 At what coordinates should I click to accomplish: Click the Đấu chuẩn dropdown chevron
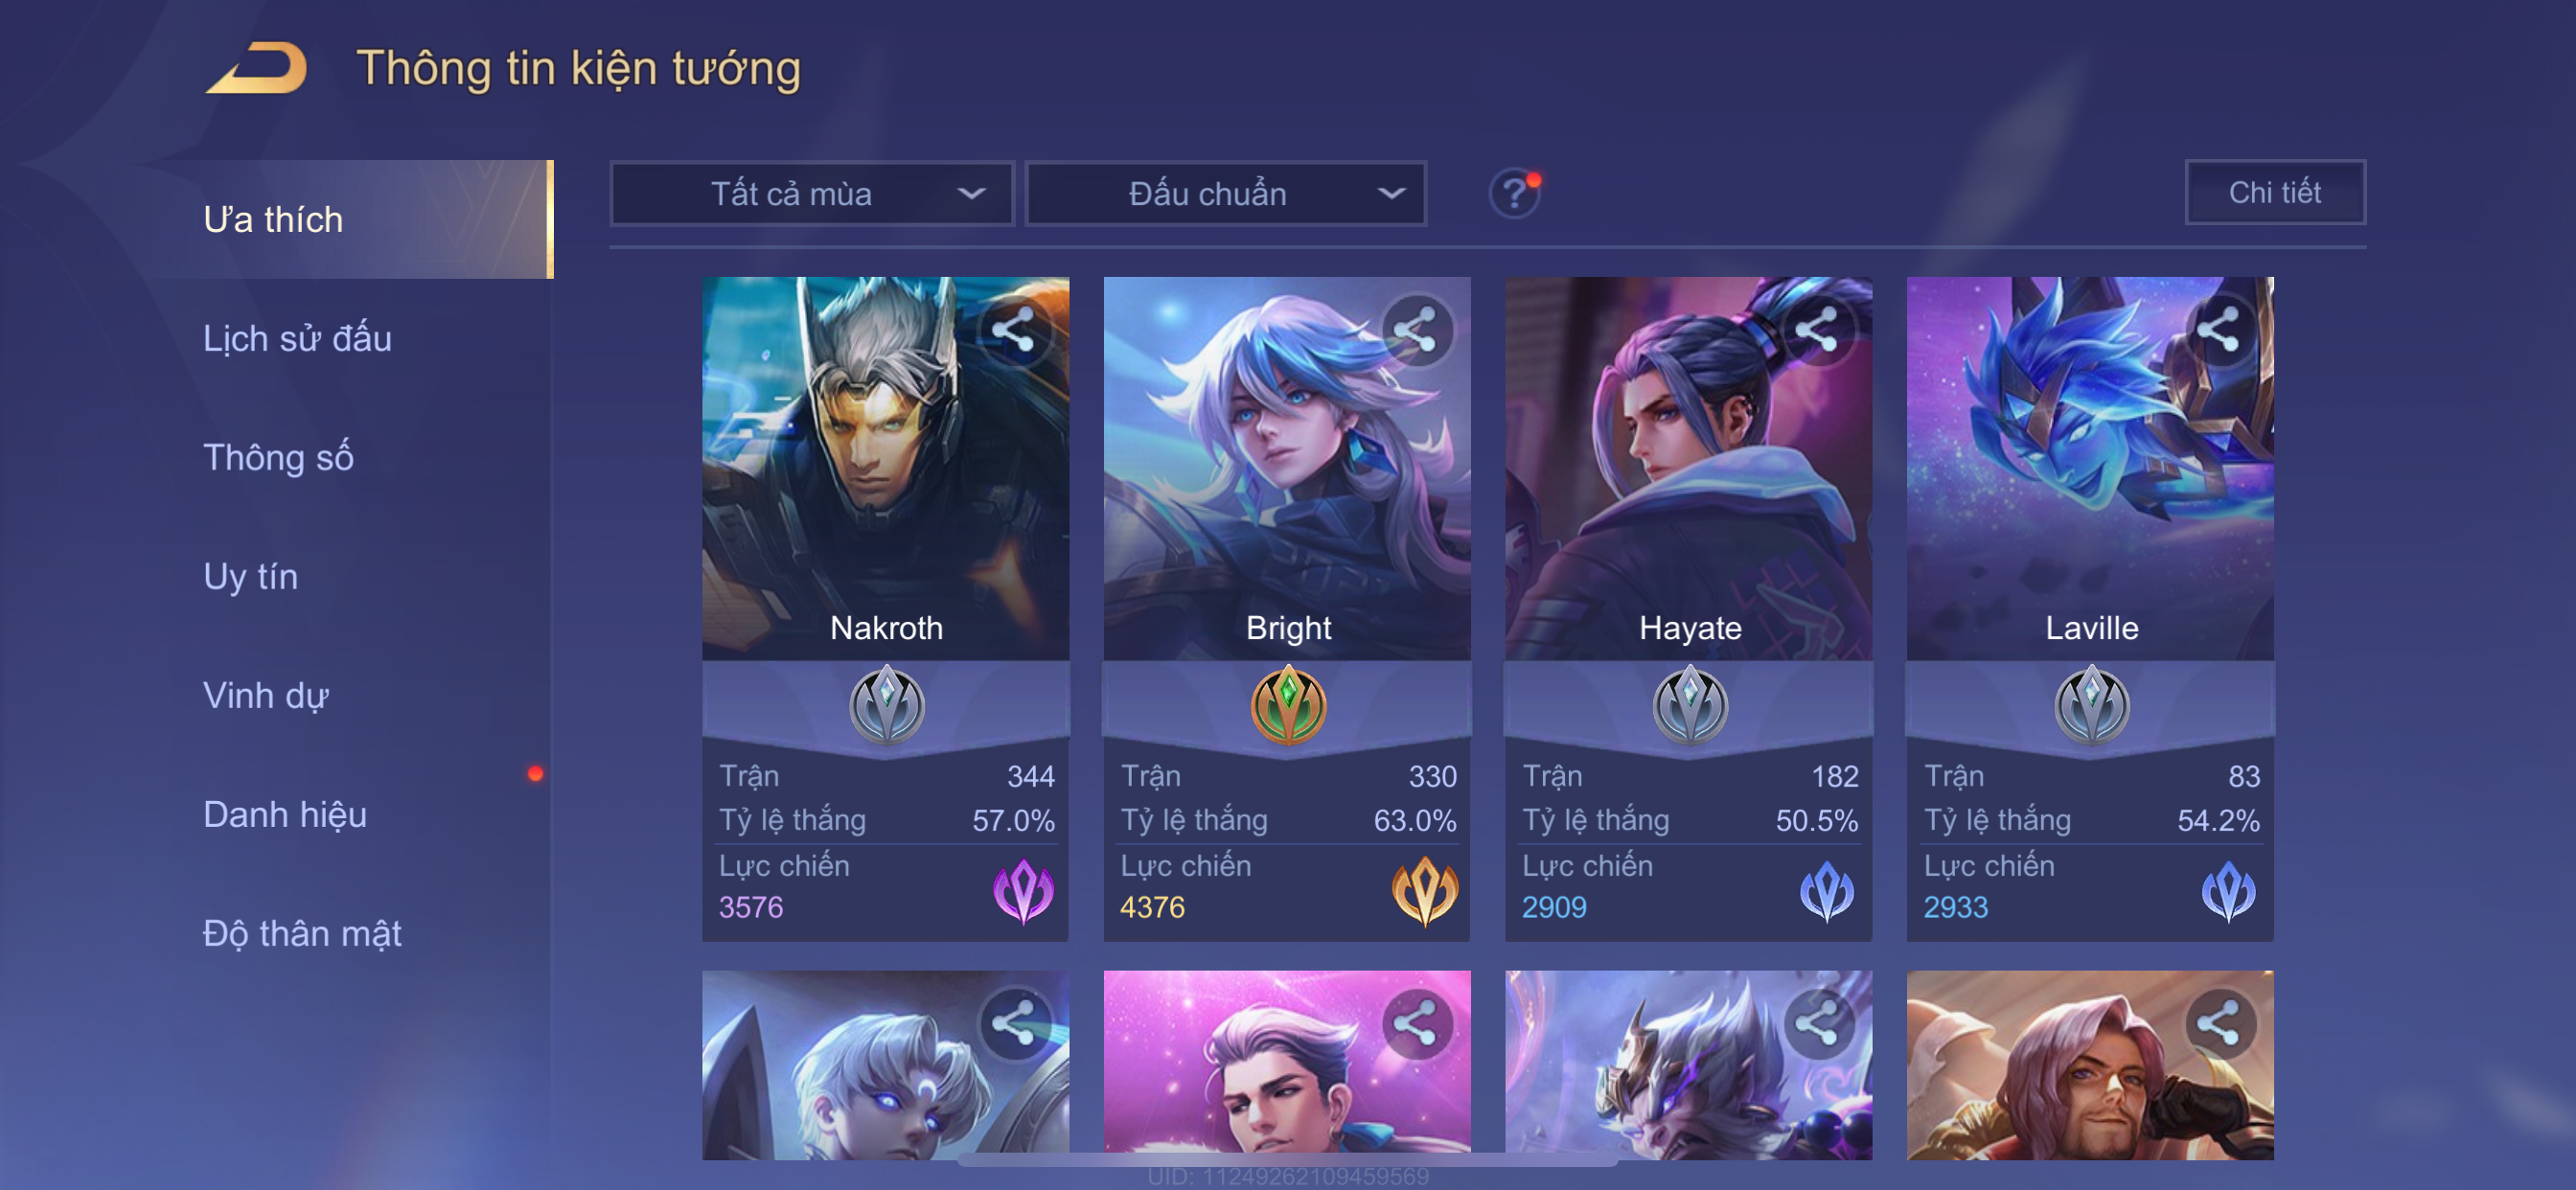click(x=1391, y=193)
